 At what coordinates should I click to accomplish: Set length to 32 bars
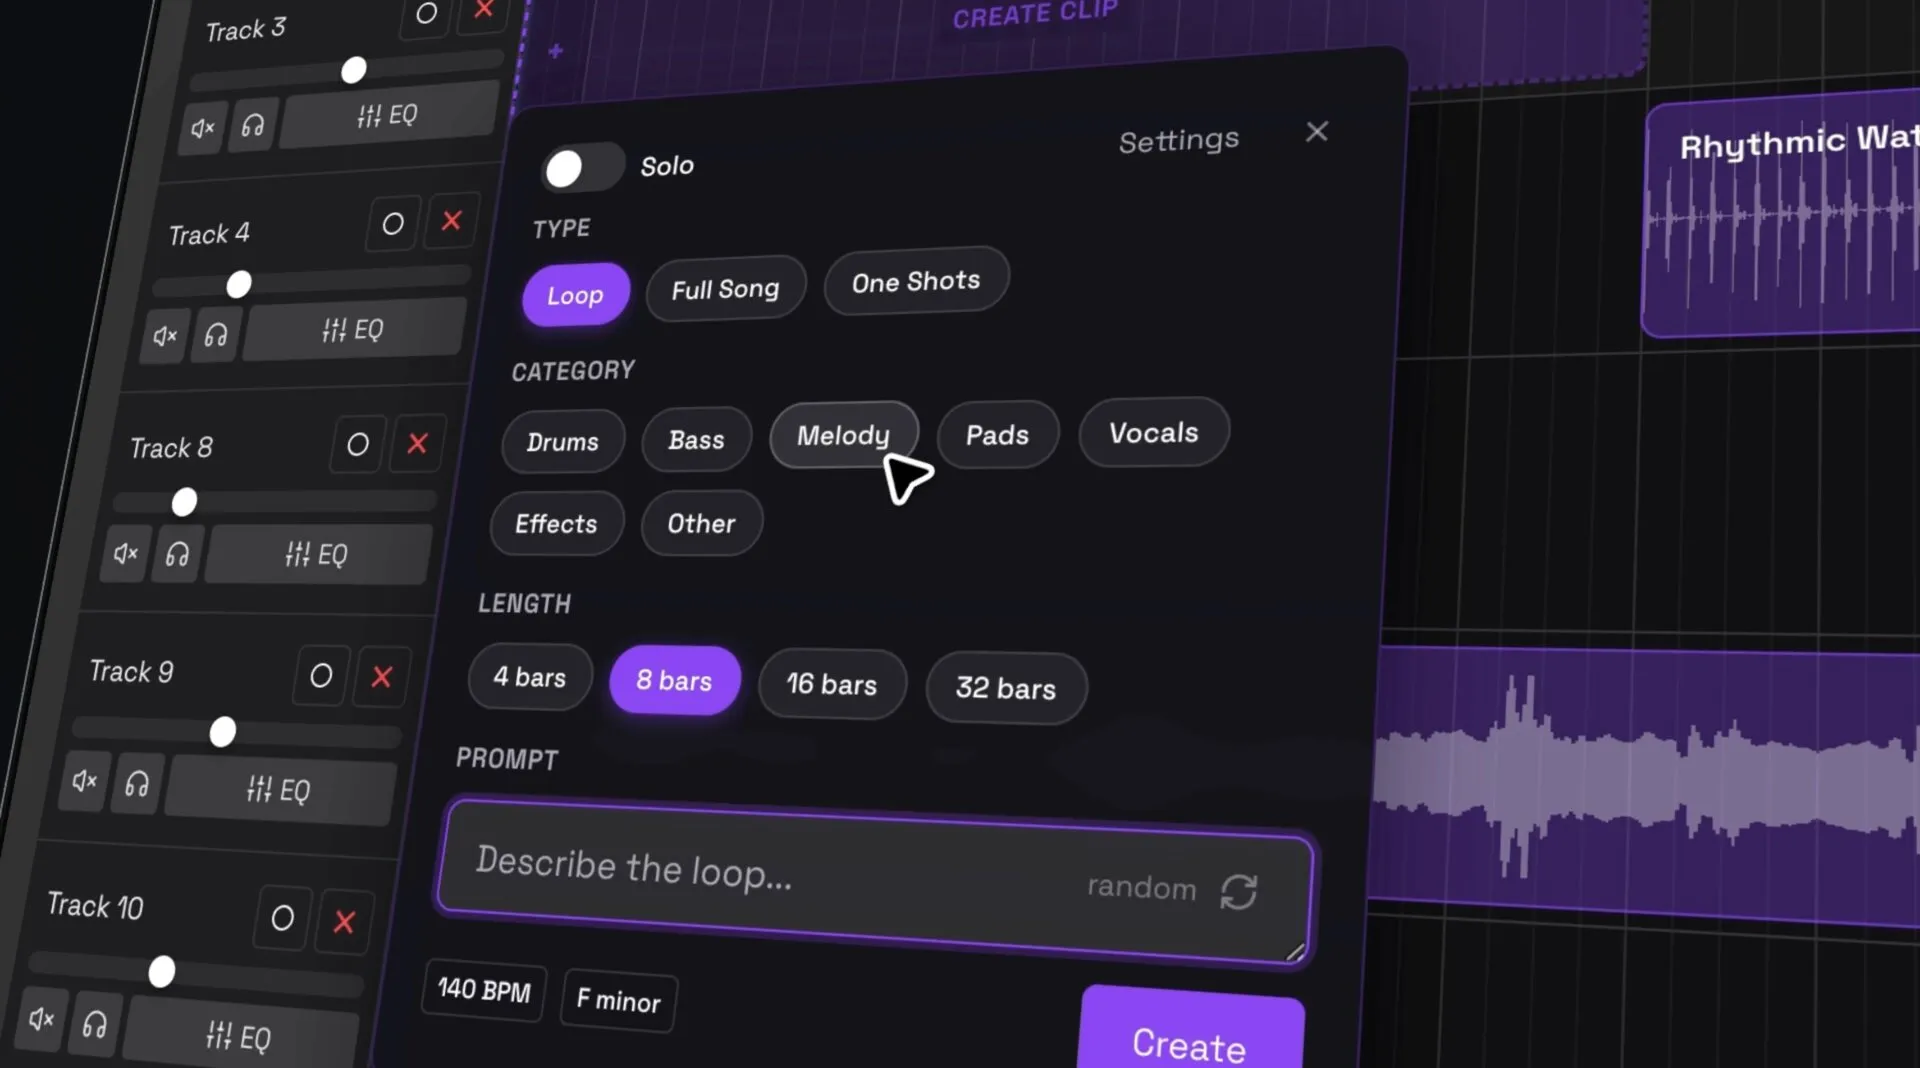(x=1006, y=688)
